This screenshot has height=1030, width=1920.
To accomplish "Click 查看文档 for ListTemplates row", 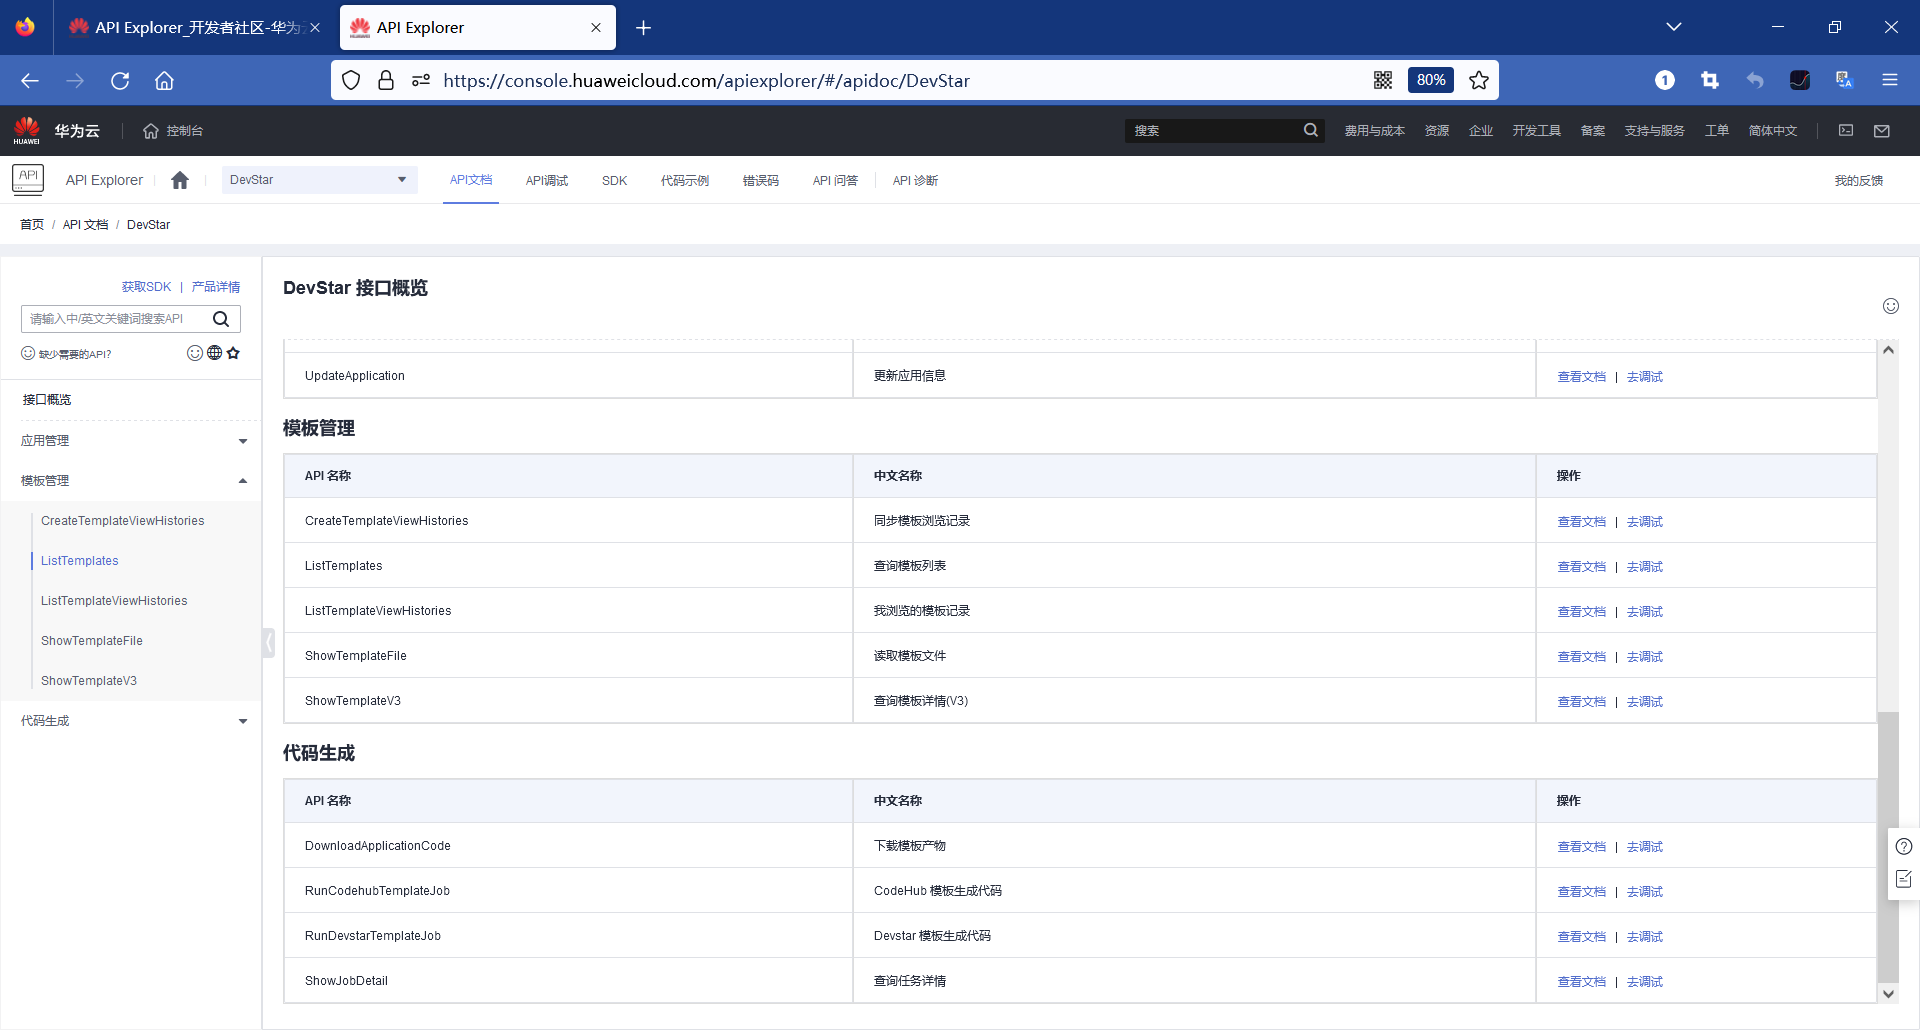I will pos(1582,567).
